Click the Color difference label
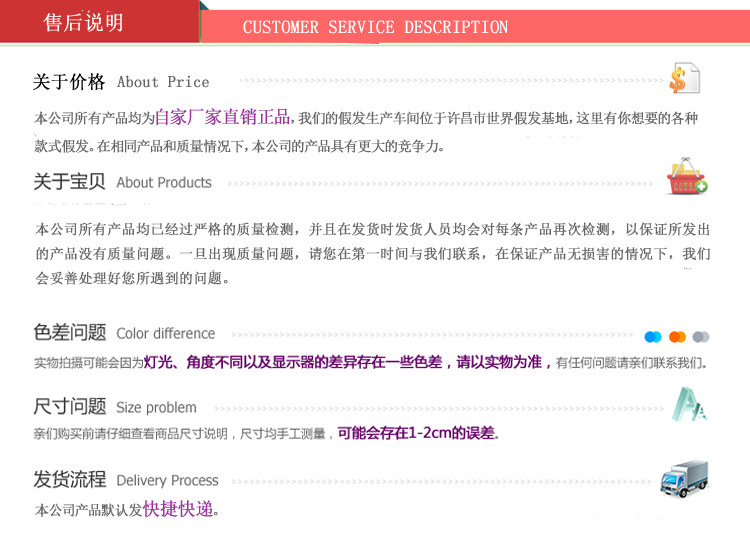The width and height of the screenshot is (750, 534). click(165, 334)
